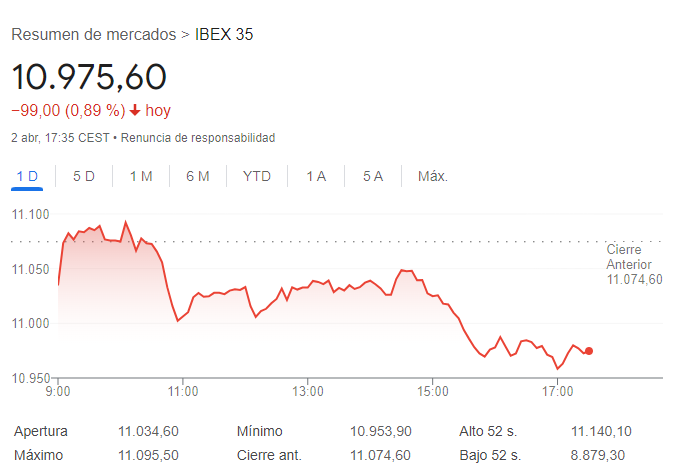Image resolution: width=691 pixels, height=474 pixels.
Task: Open the 1 M chart range
Action: 141,177
